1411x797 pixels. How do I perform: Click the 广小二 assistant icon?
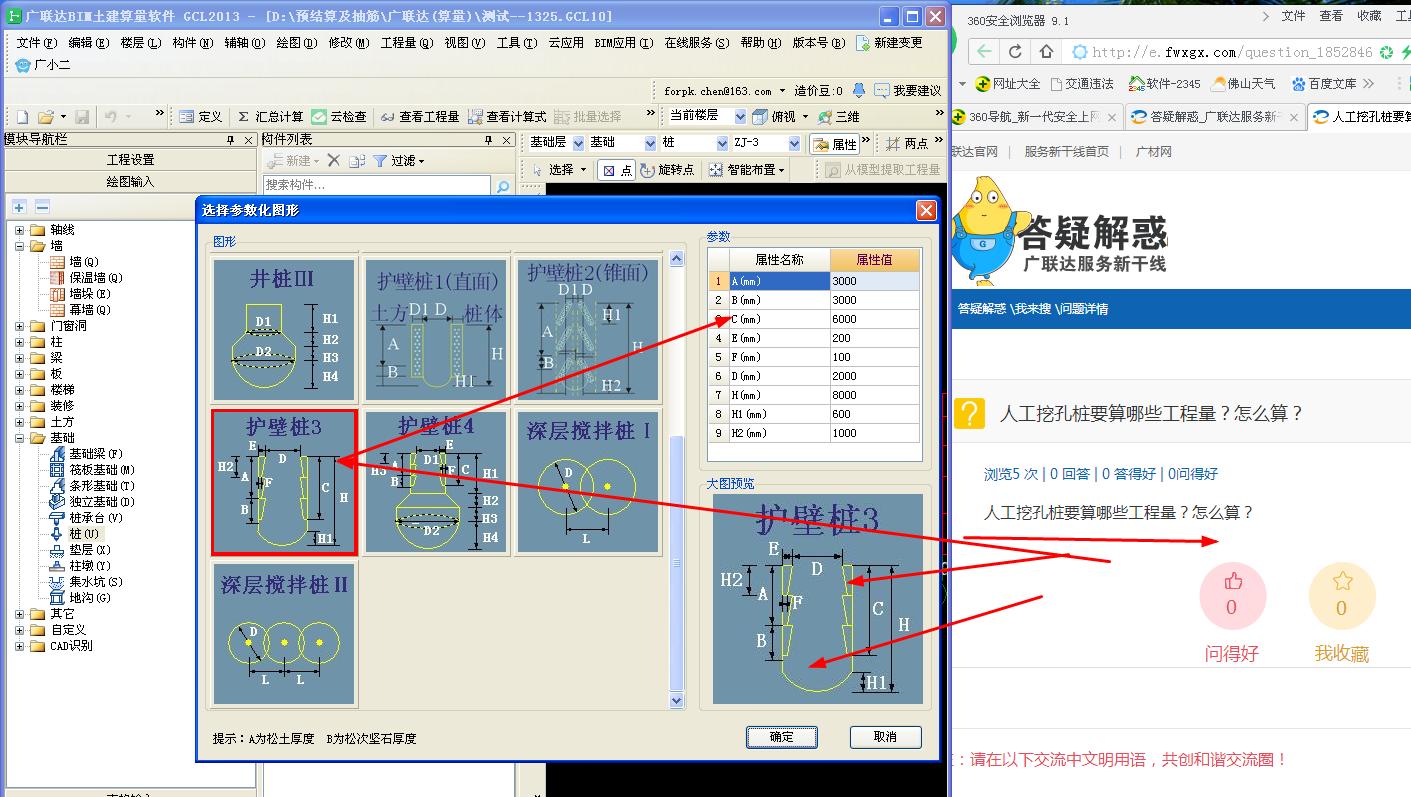43,65
